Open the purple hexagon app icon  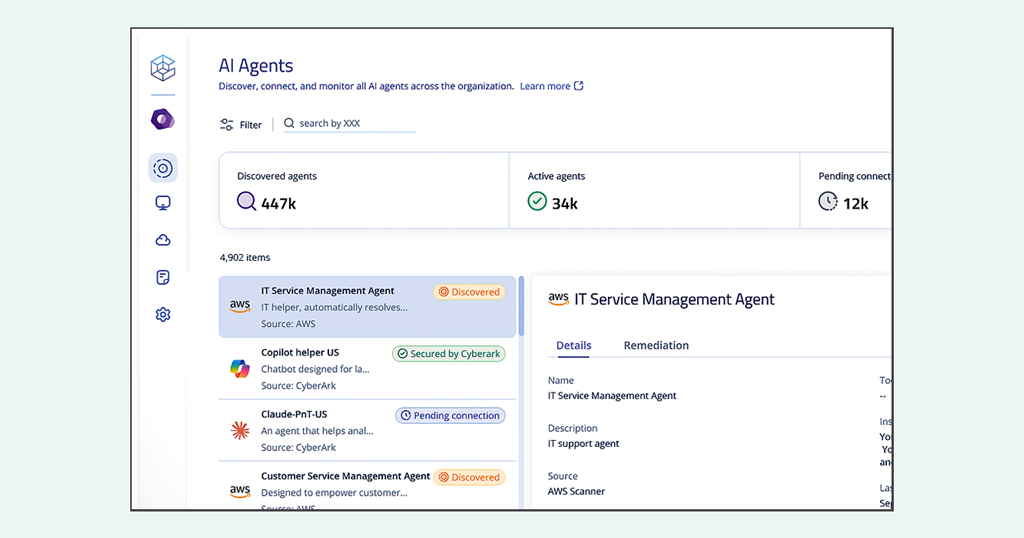coord(163,120)
